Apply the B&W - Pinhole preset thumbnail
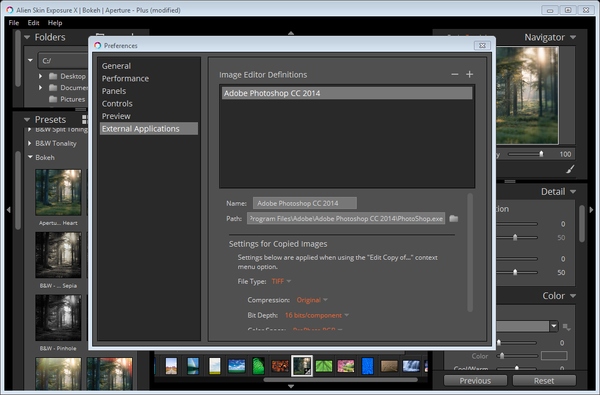The width and height of the screenshot is (600, 395). (58, 318)
